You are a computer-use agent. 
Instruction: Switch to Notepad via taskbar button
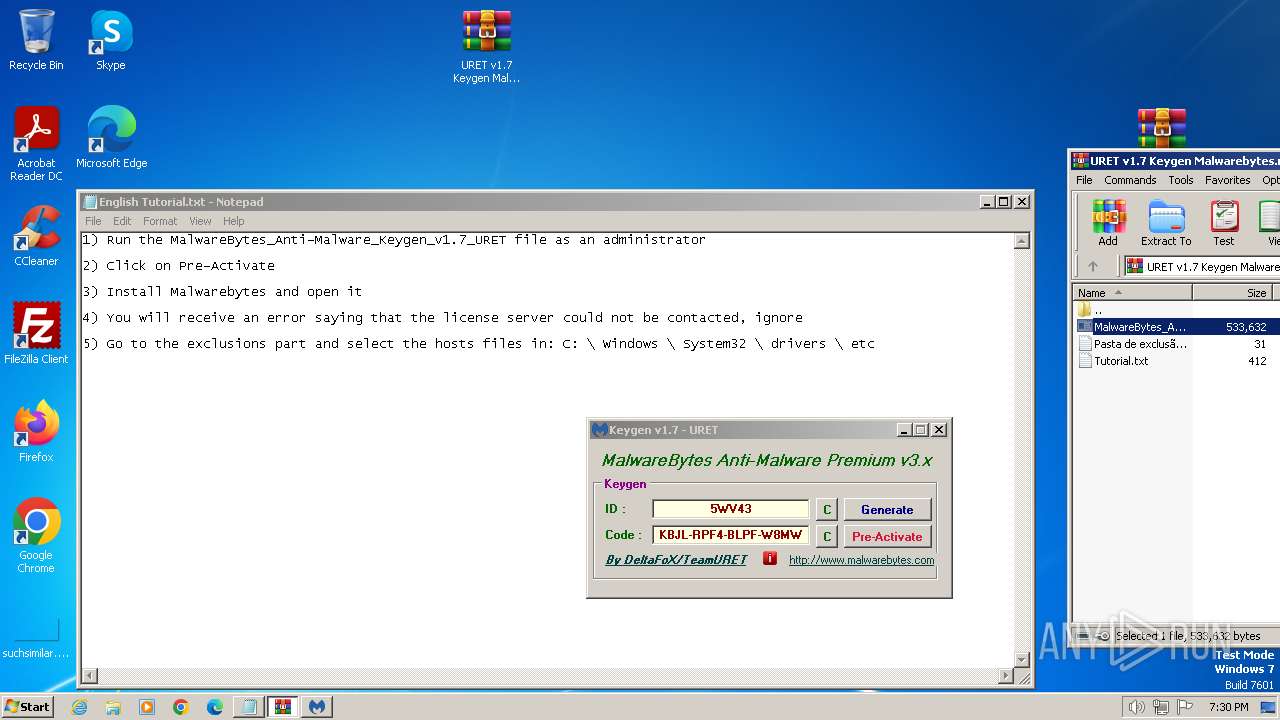[248, 707]
